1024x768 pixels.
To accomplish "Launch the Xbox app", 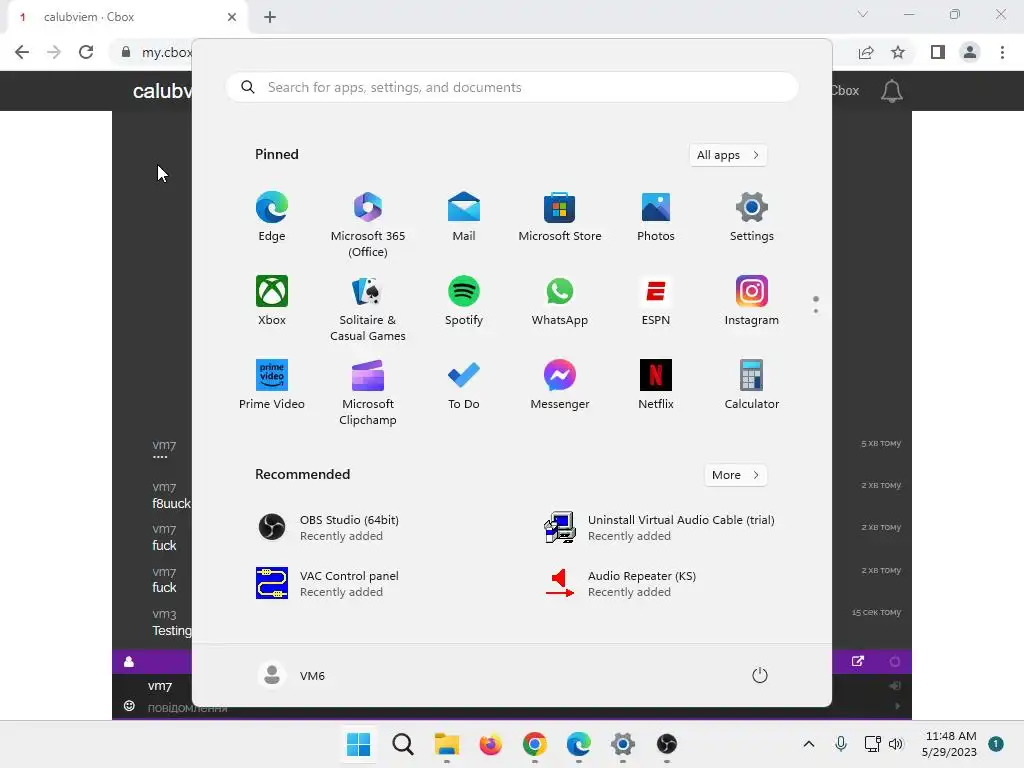I will point(272,300).
